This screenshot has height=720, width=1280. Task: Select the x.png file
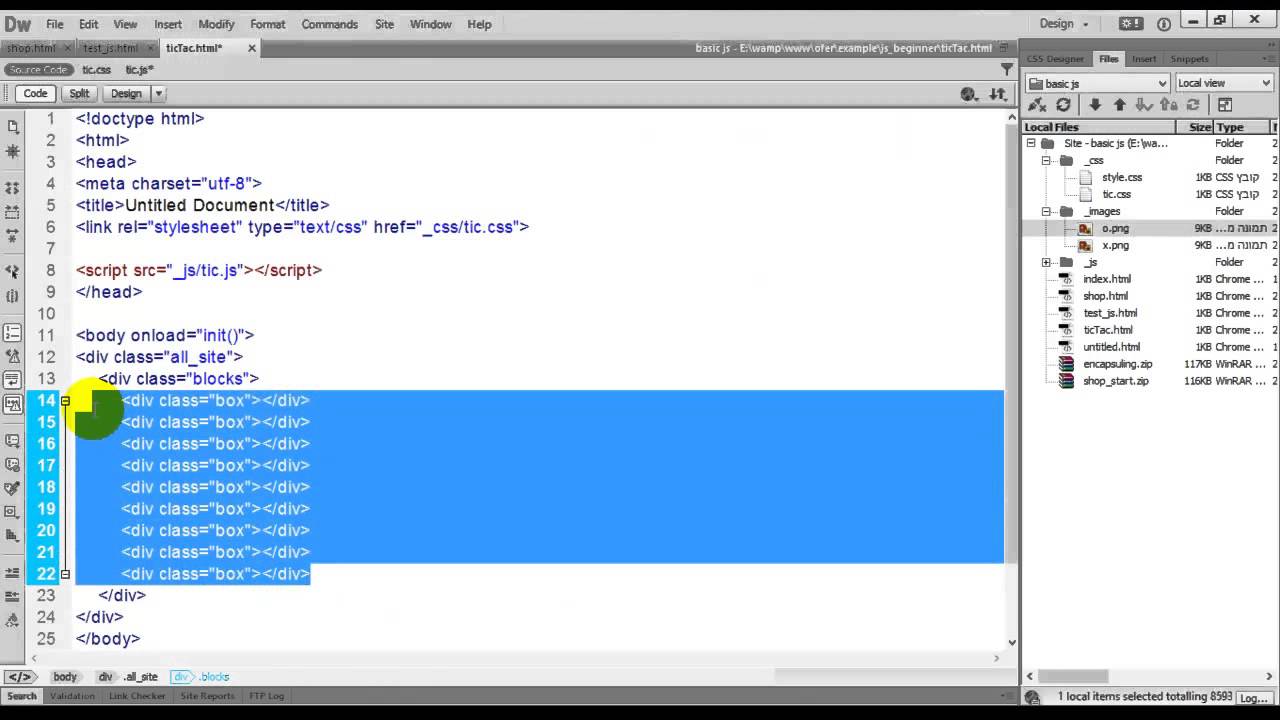[1115, 245]
